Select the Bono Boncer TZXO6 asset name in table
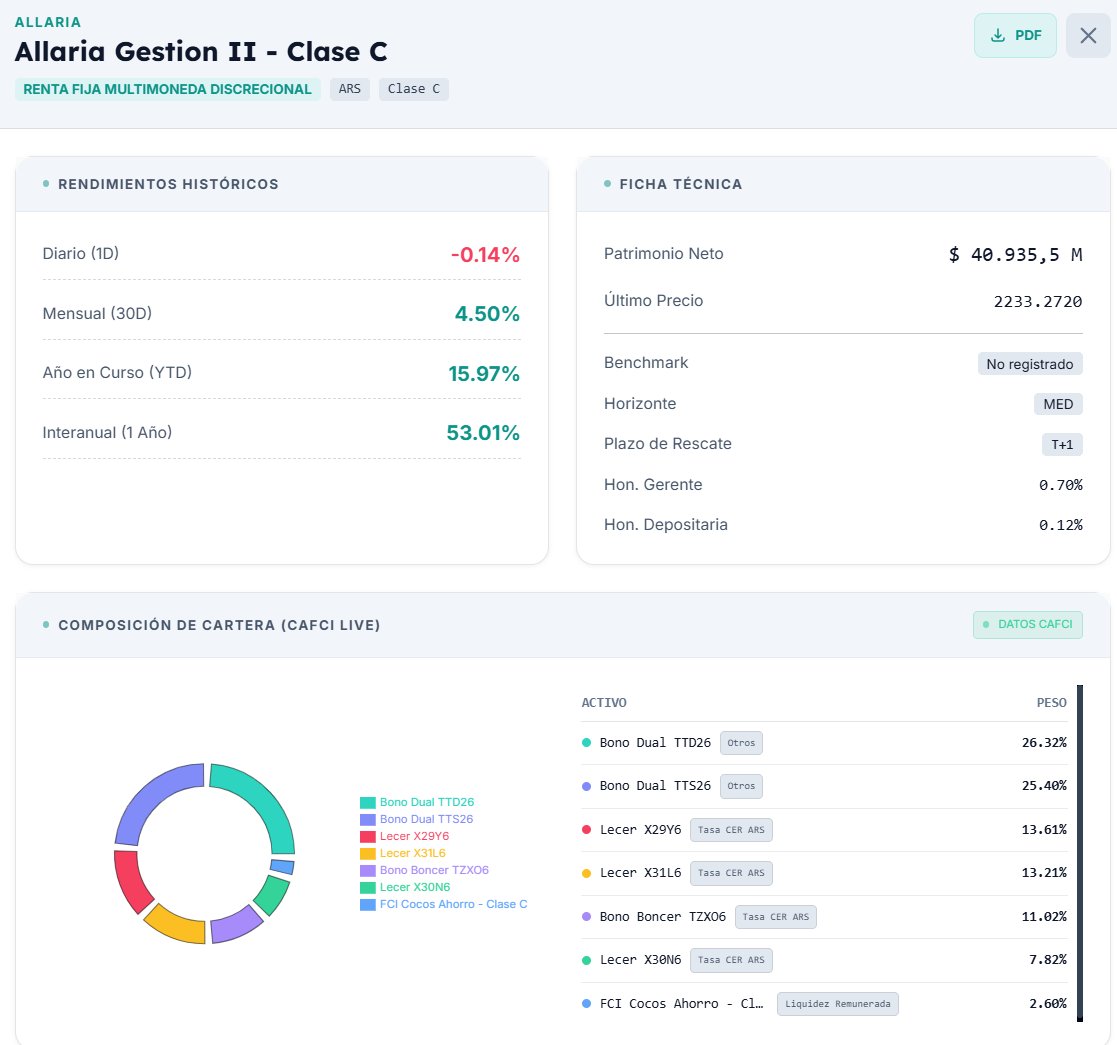The image size is (1117, 1045). coord(663,917)
